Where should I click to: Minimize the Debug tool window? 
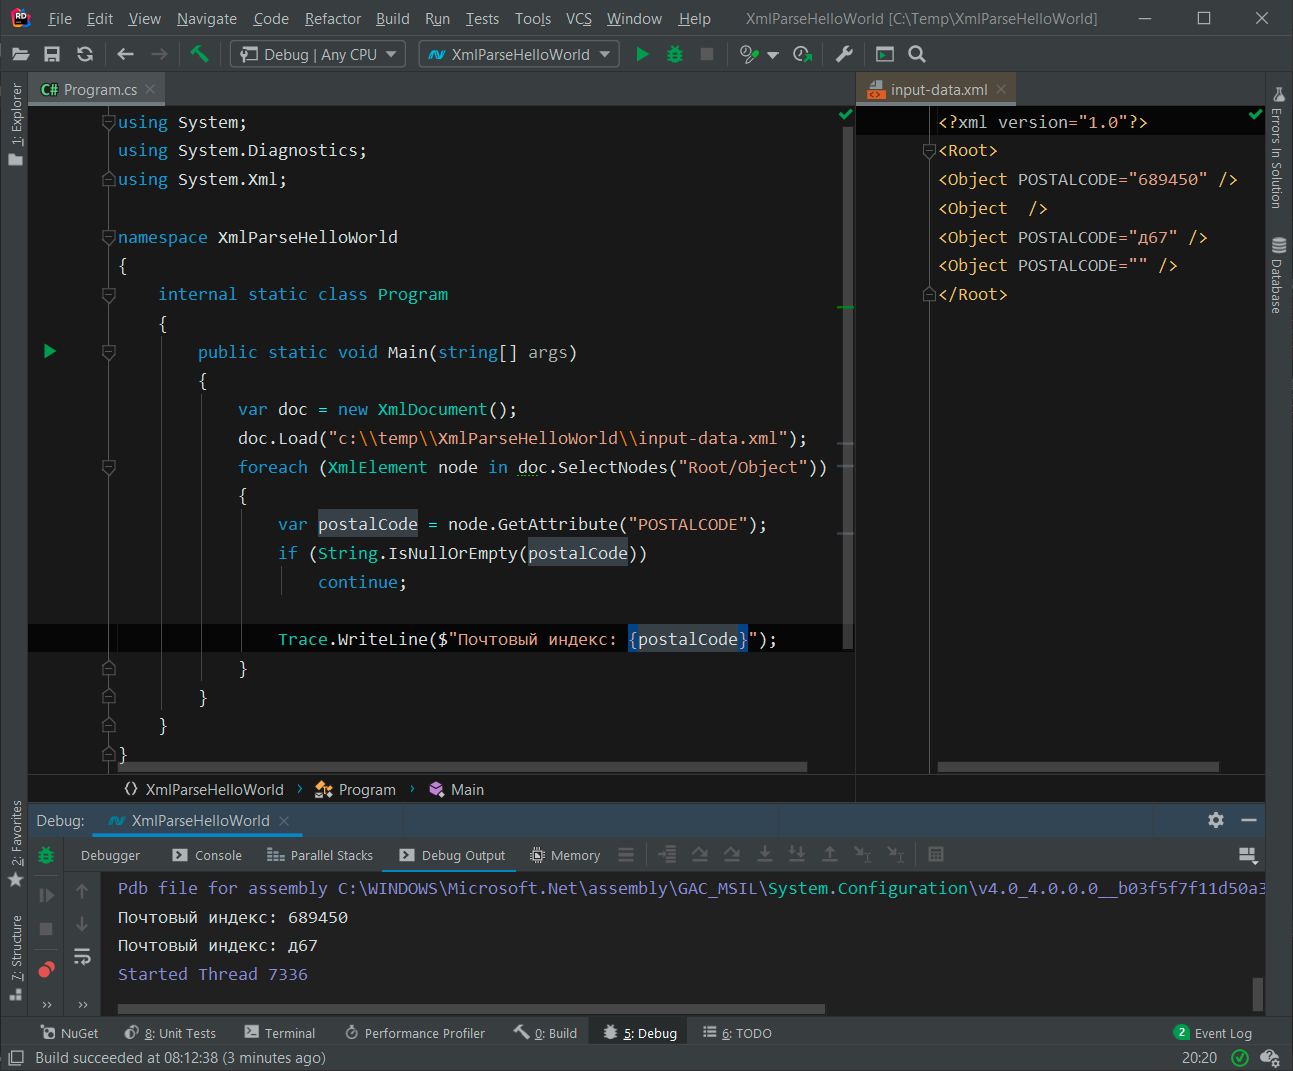pos(1249,820)
